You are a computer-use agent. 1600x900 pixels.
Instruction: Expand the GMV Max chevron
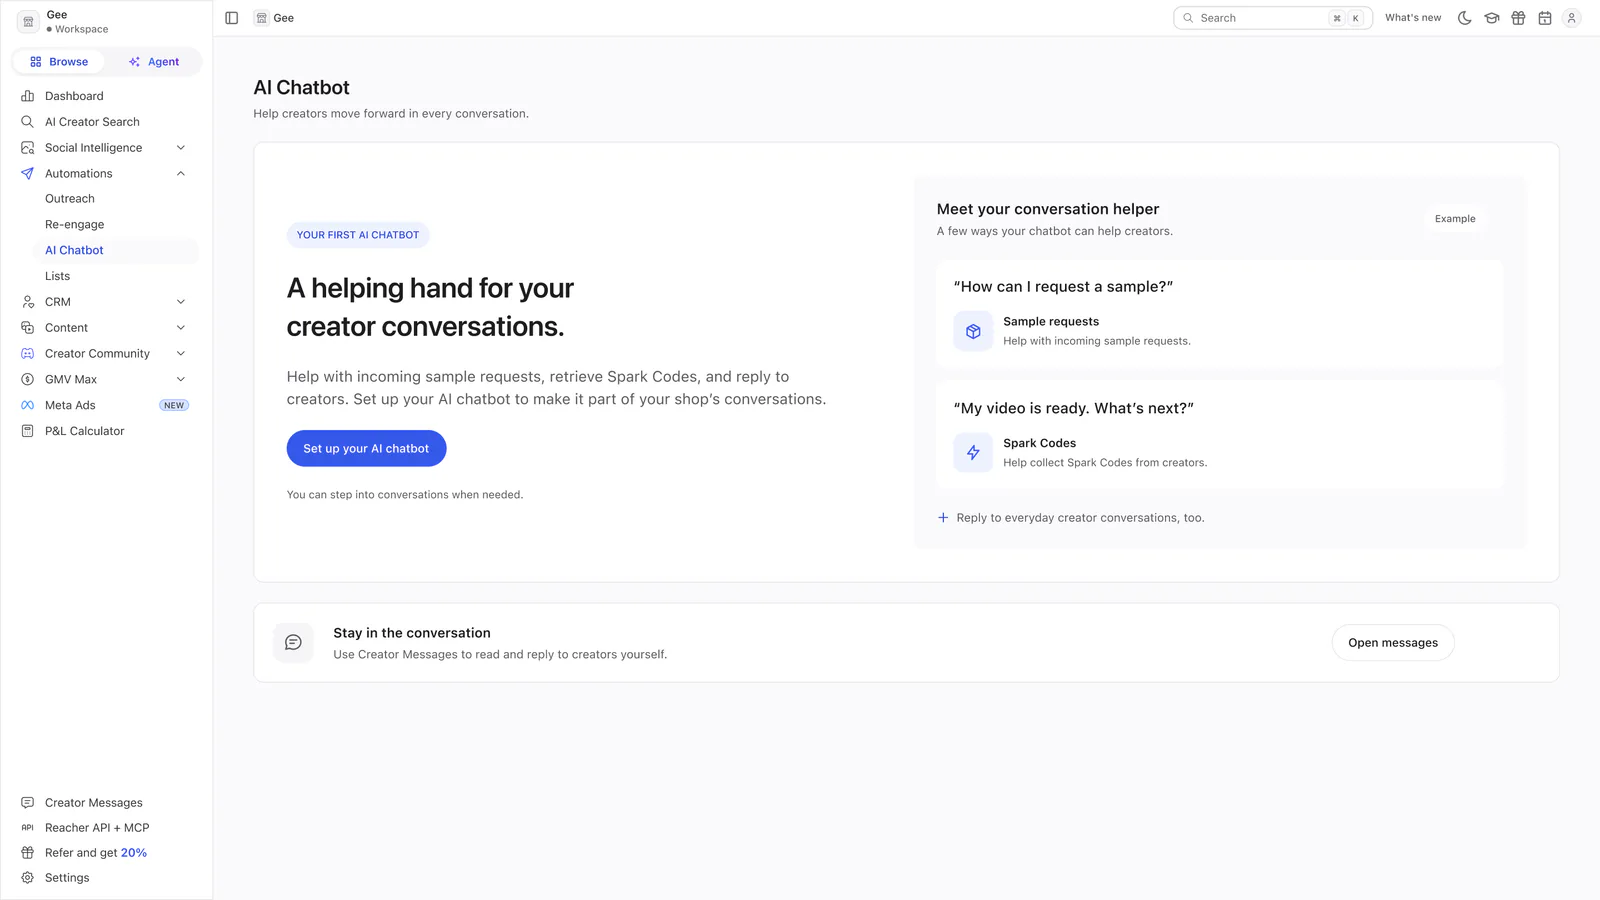(181, 380)
